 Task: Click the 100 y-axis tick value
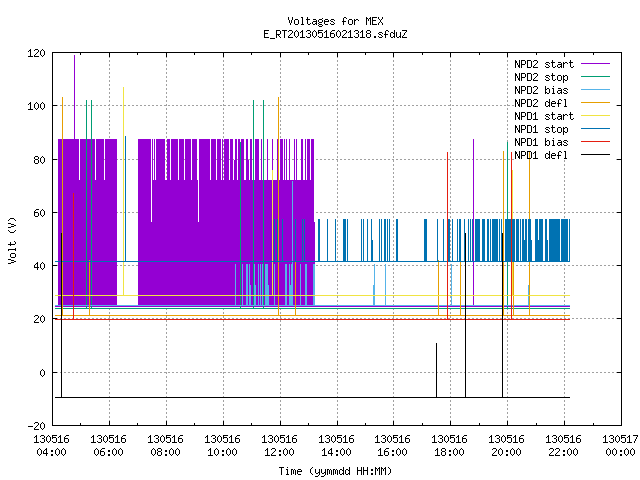[x=36, y=106]
